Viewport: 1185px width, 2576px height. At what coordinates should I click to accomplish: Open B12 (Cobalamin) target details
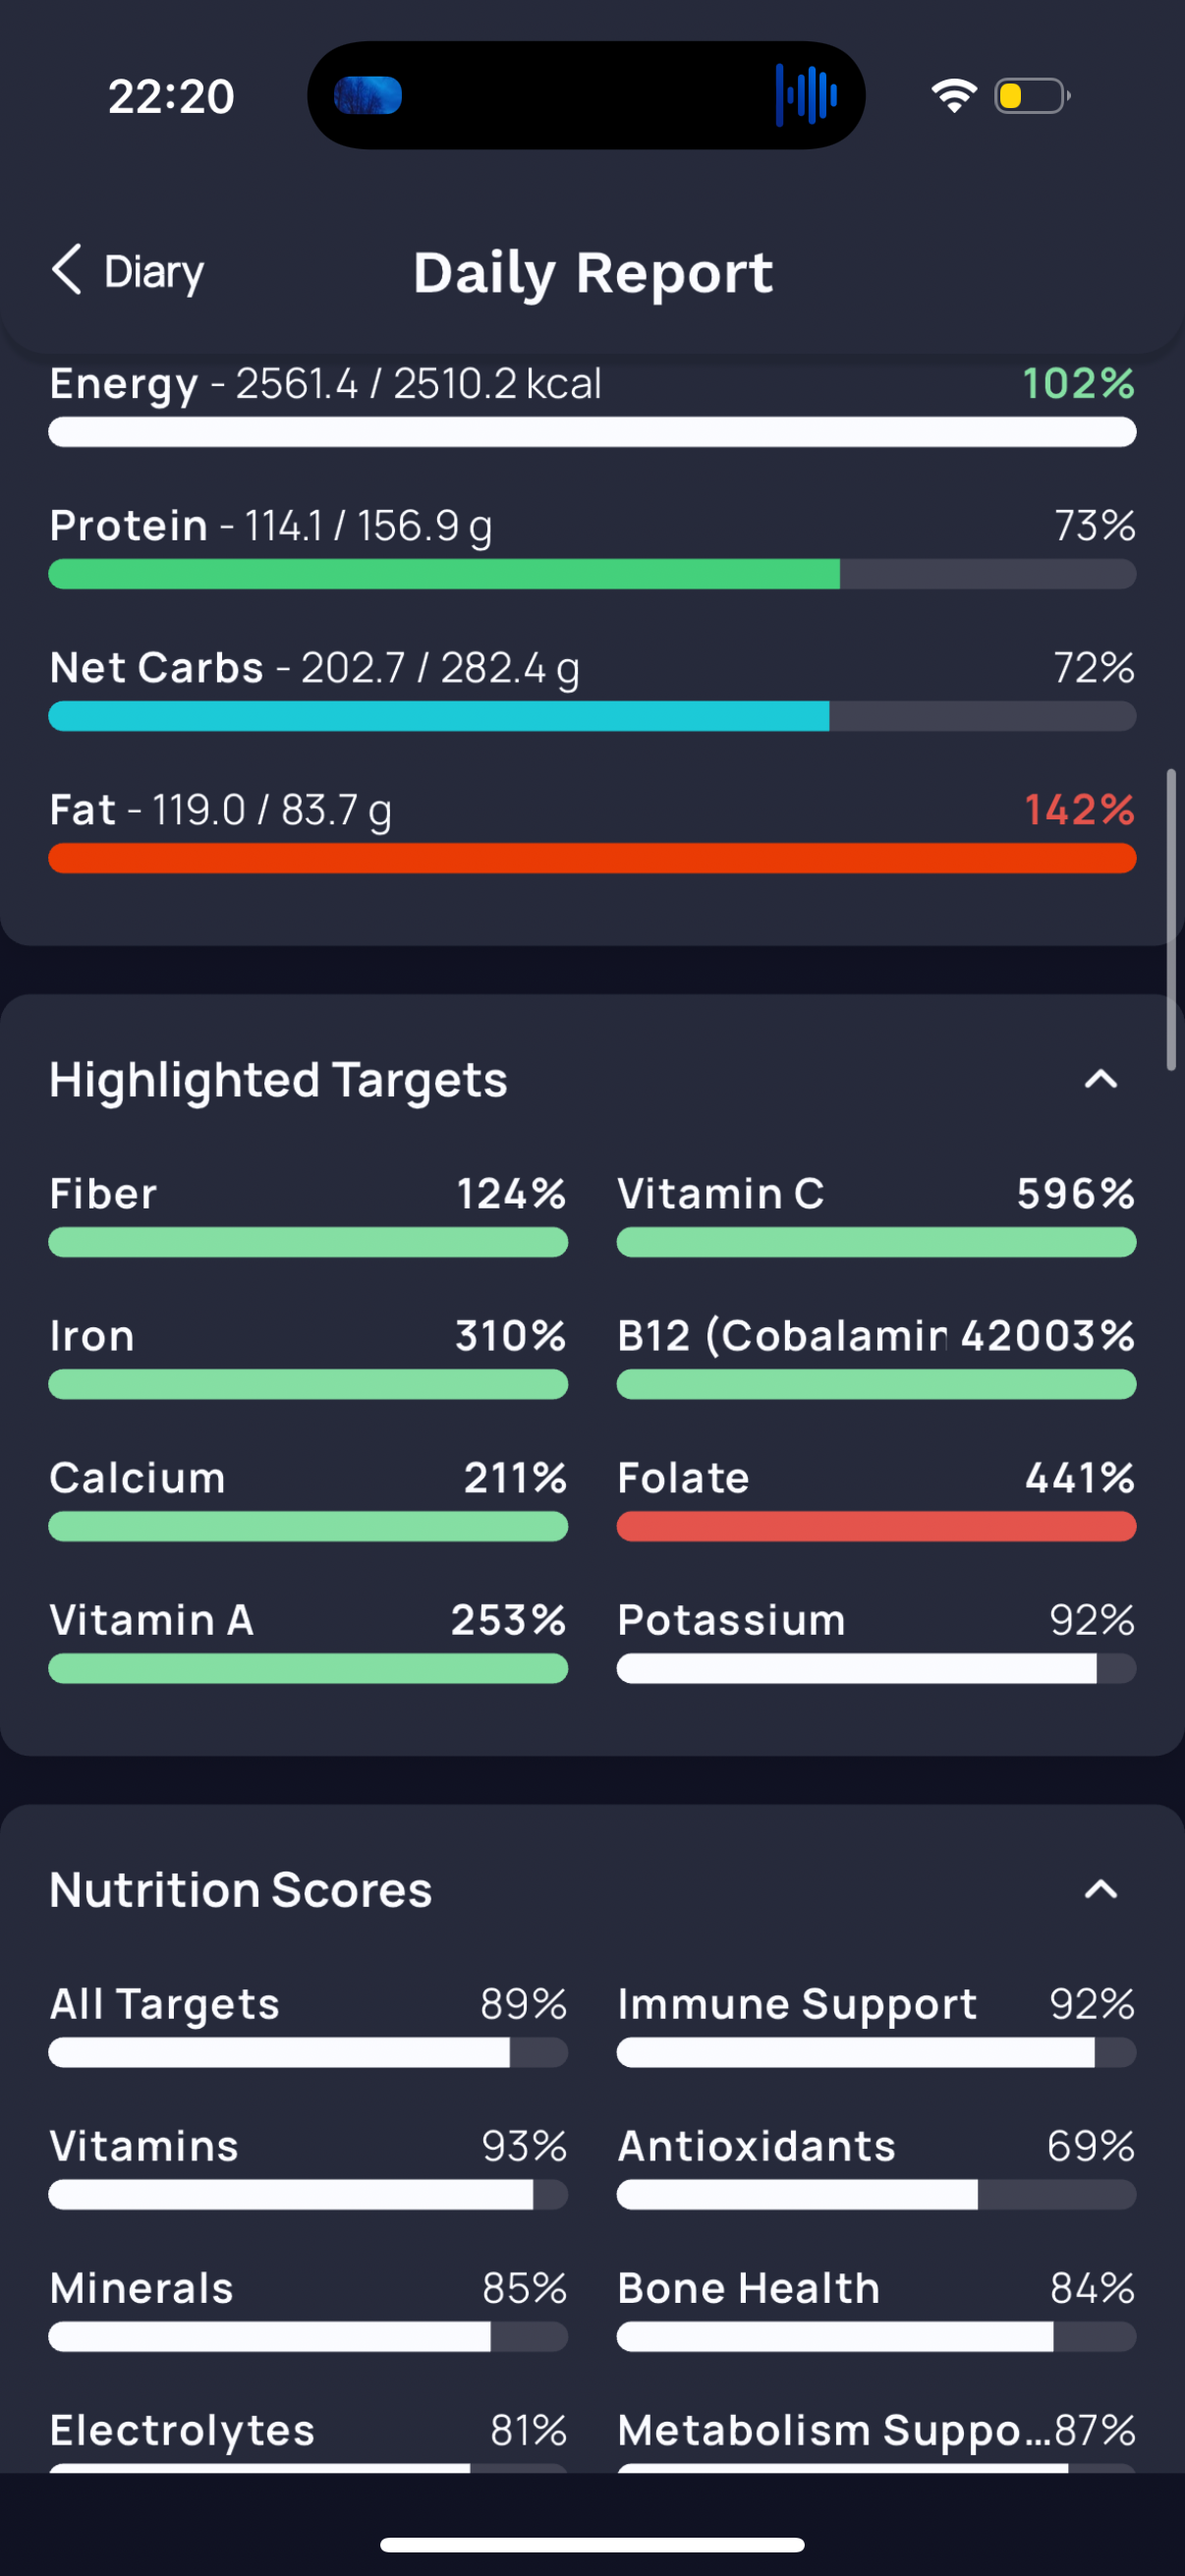point(876,1356)
